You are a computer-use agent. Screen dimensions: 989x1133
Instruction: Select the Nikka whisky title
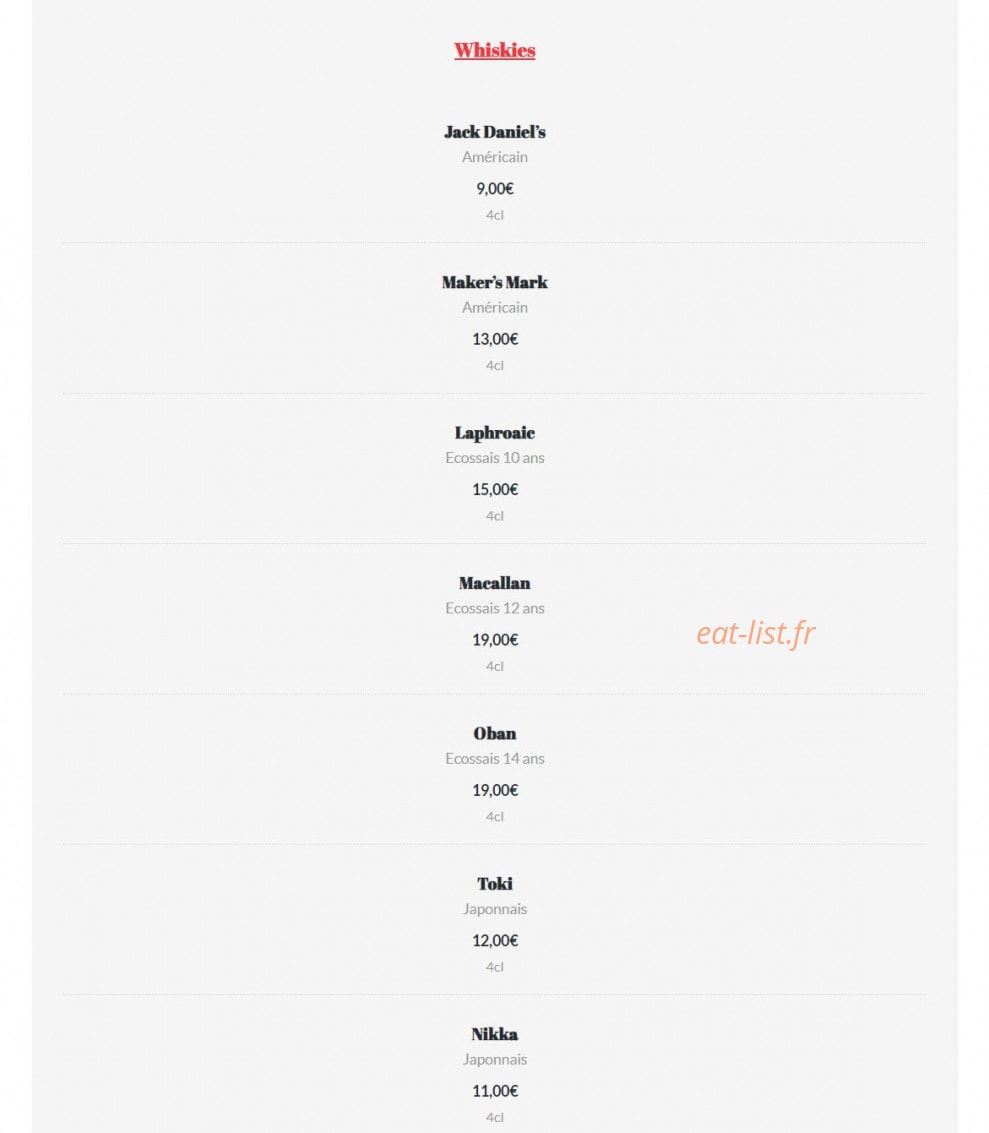tap(494, 1034)
